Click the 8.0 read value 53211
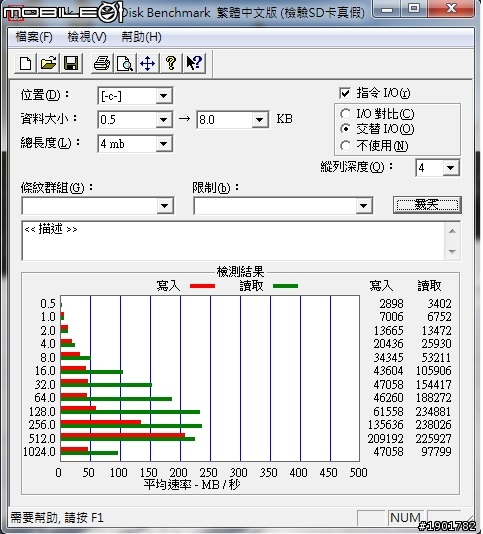This screenshot has width=483, height=534. coord(436,358)
